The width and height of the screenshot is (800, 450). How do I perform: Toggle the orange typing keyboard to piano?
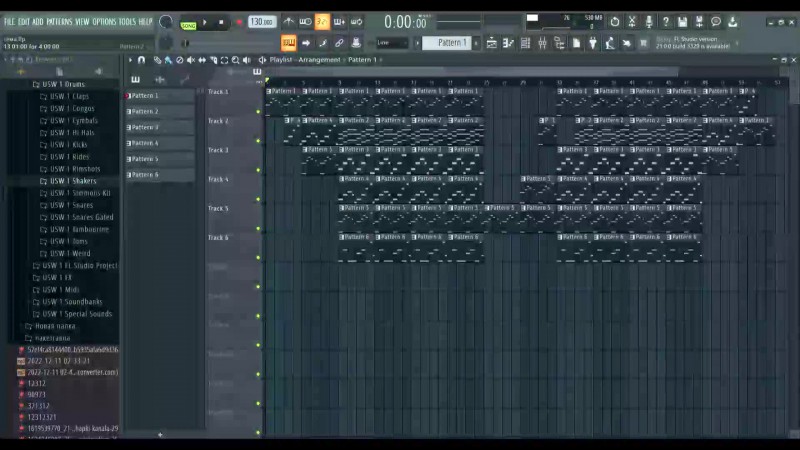click(x=288, y=43)
